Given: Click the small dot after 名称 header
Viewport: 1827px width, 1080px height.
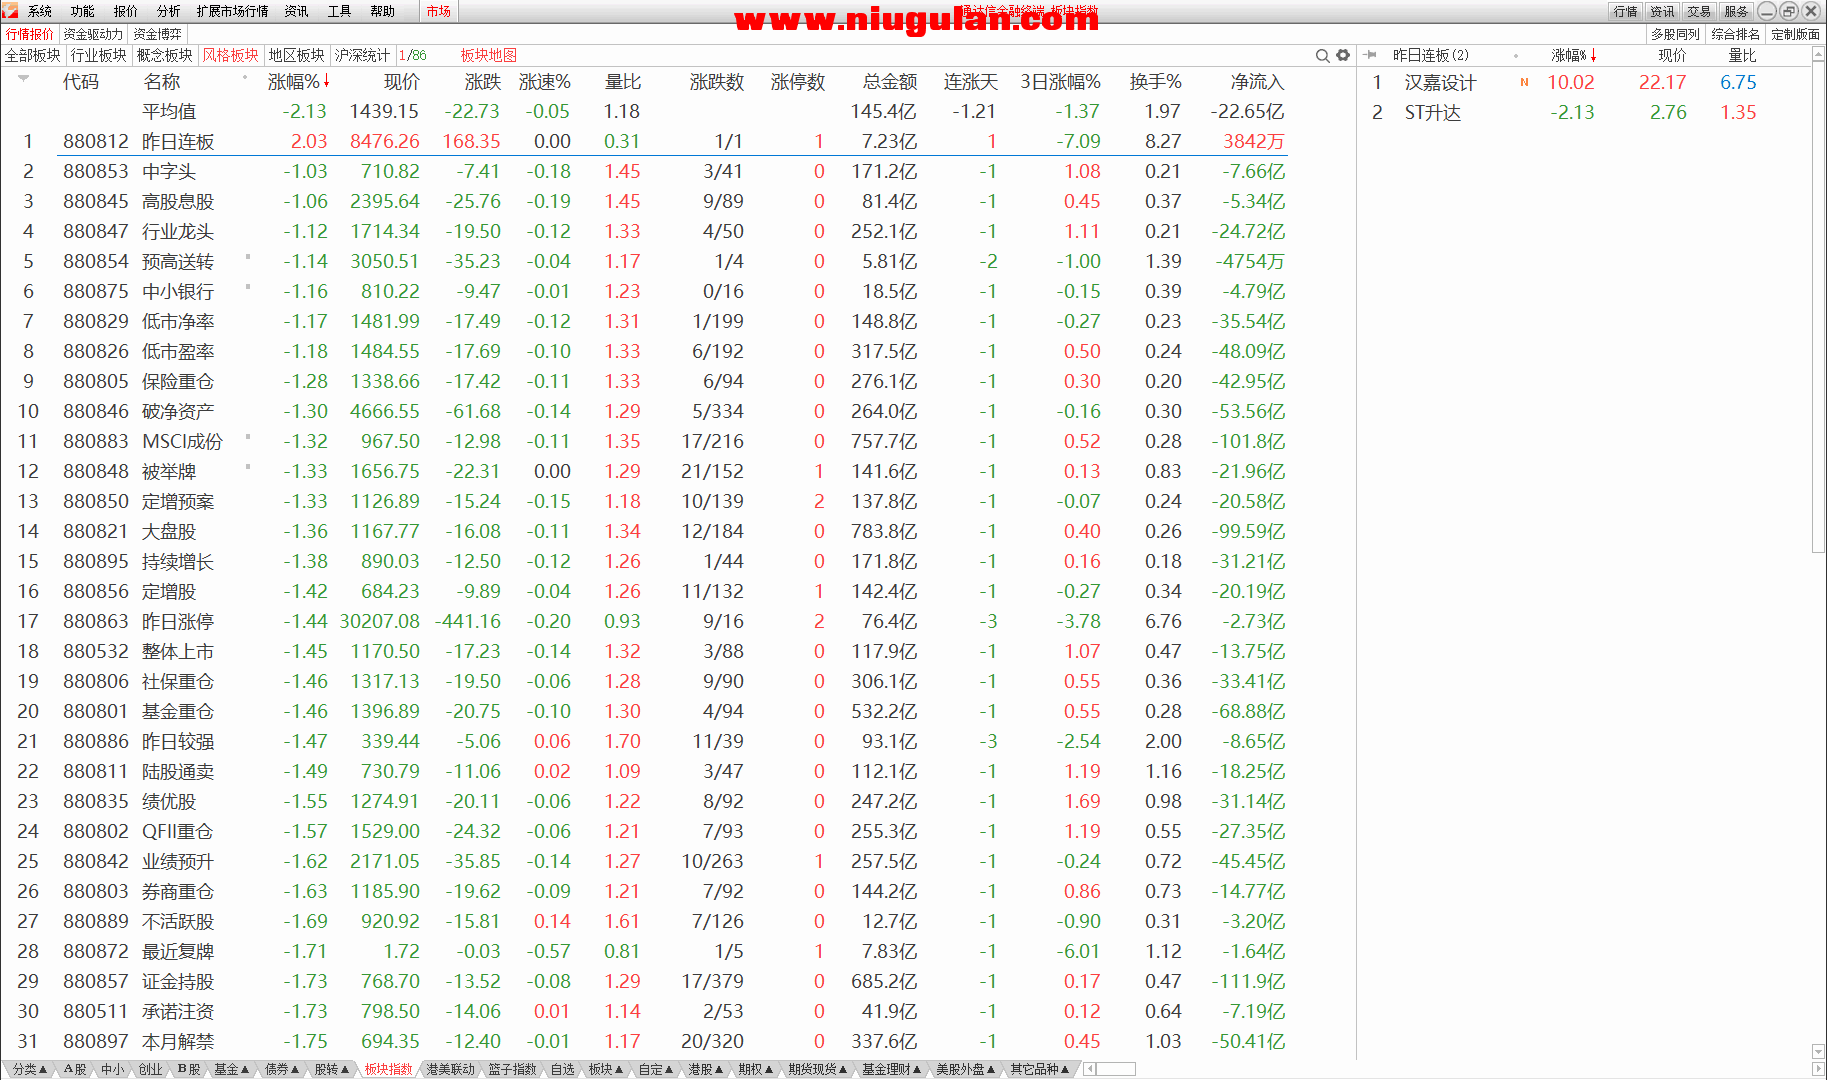Looking at the screenshot, I should click(x=245, y=77).
